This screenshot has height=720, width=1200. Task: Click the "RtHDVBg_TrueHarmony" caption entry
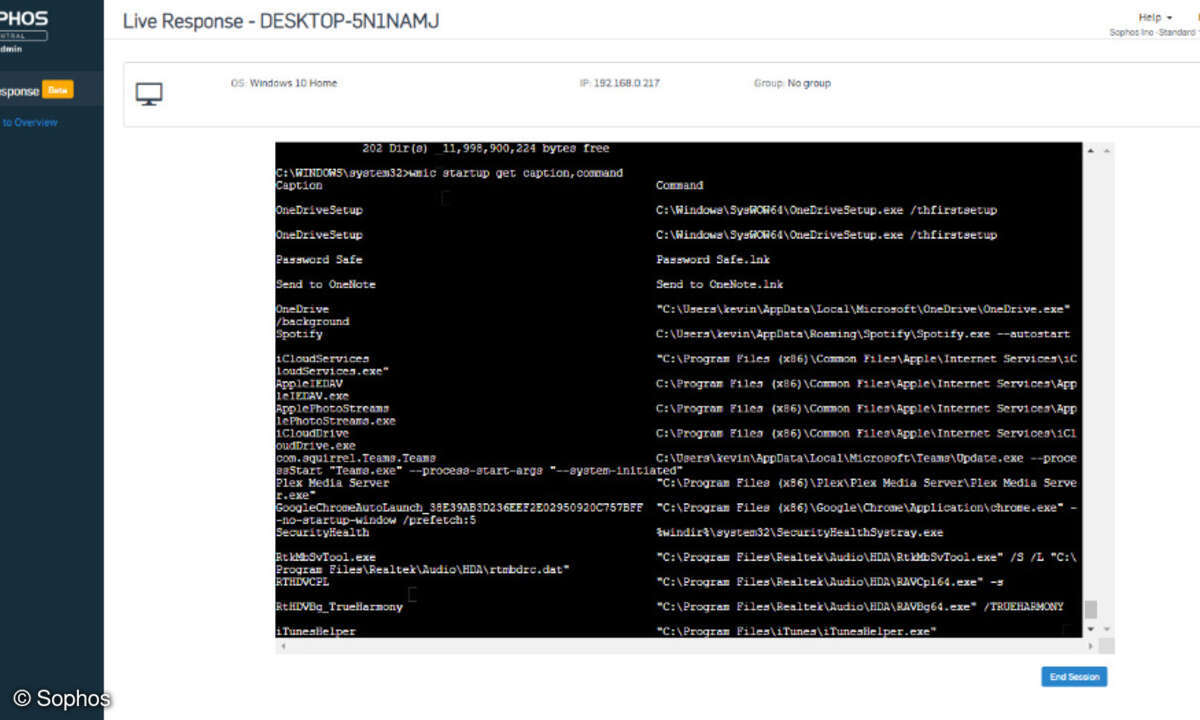[340, 607]
